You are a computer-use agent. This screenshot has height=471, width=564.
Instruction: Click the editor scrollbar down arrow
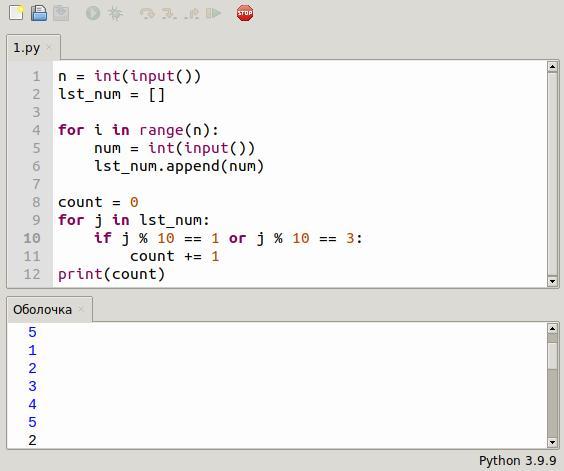click(x=552, y=281)
